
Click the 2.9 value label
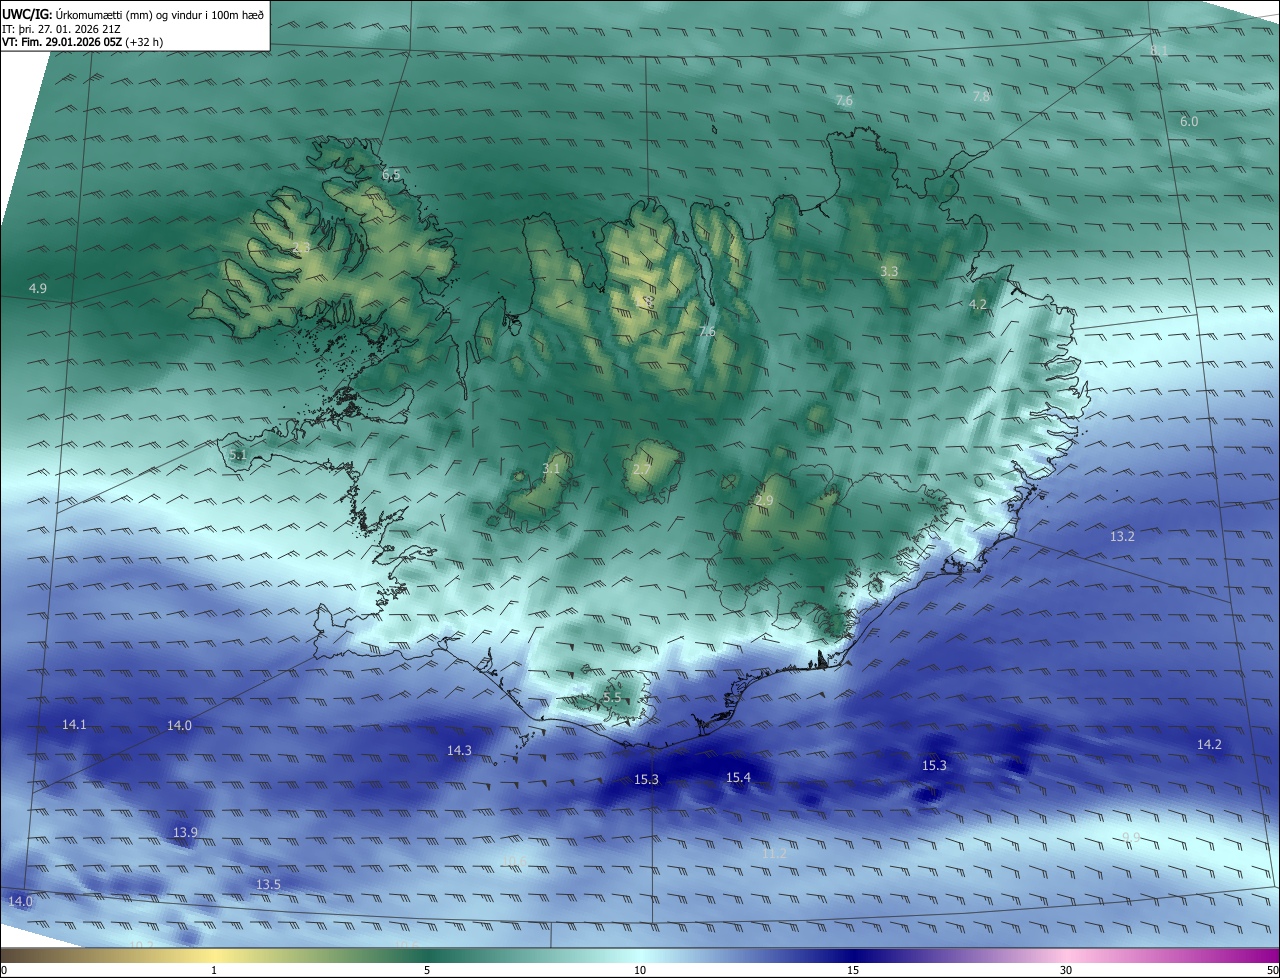(764, 500)
